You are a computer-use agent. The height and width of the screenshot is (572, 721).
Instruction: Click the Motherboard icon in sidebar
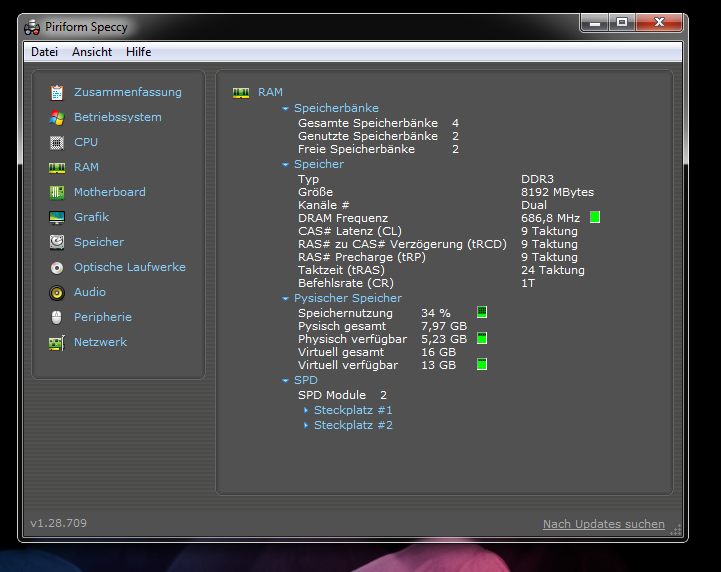(57, 193)
